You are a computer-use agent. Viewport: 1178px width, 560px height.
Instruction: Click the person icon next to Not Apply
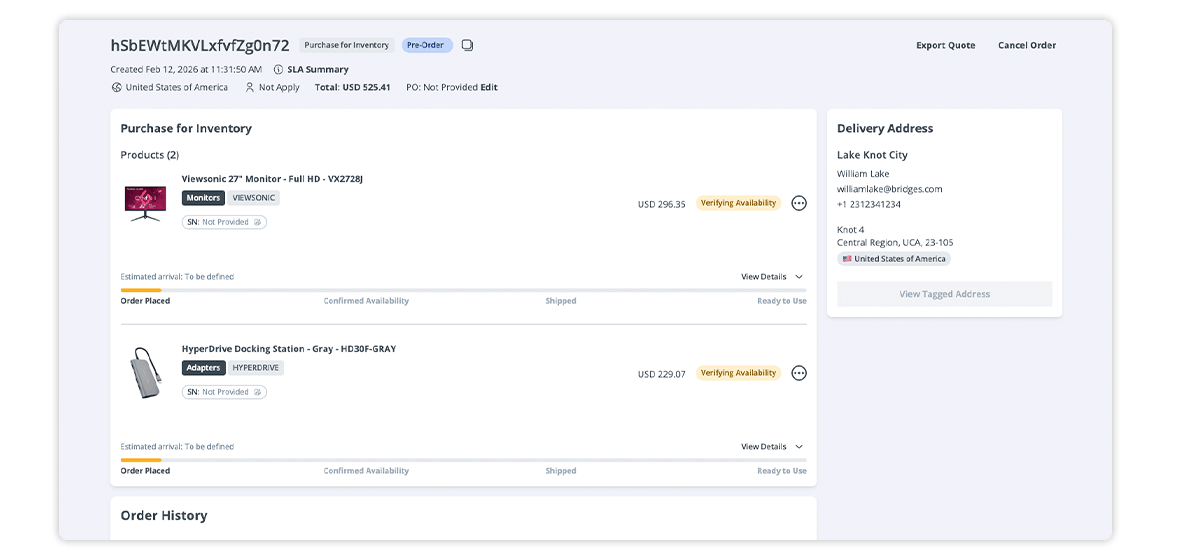tap(250, 87)
